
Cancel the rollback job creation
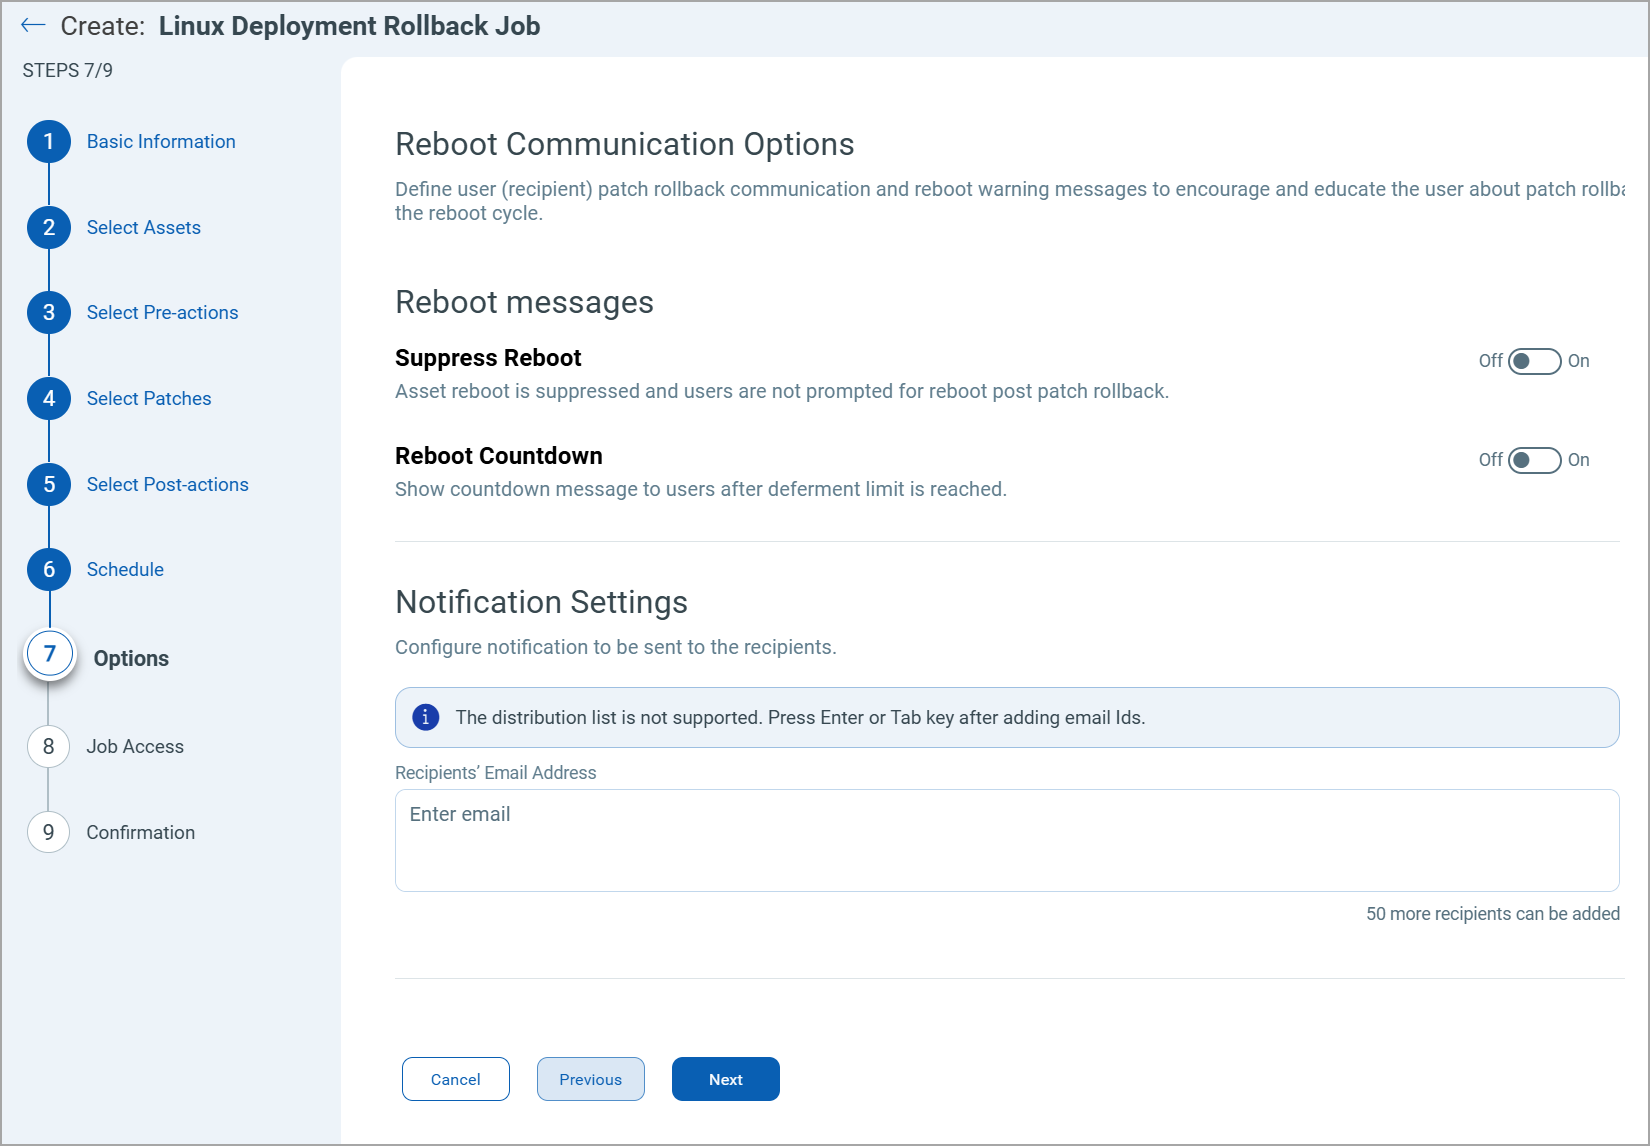pos(455,1079)
